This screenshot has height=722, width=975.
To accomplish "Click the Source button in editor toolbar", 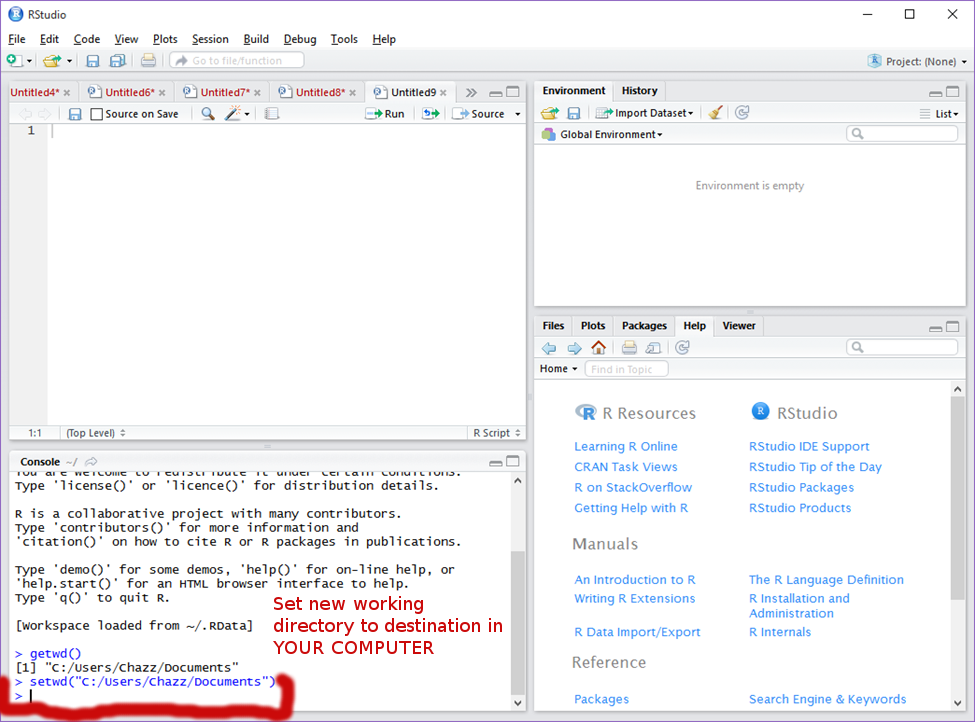I will click(x=478, y=114).
